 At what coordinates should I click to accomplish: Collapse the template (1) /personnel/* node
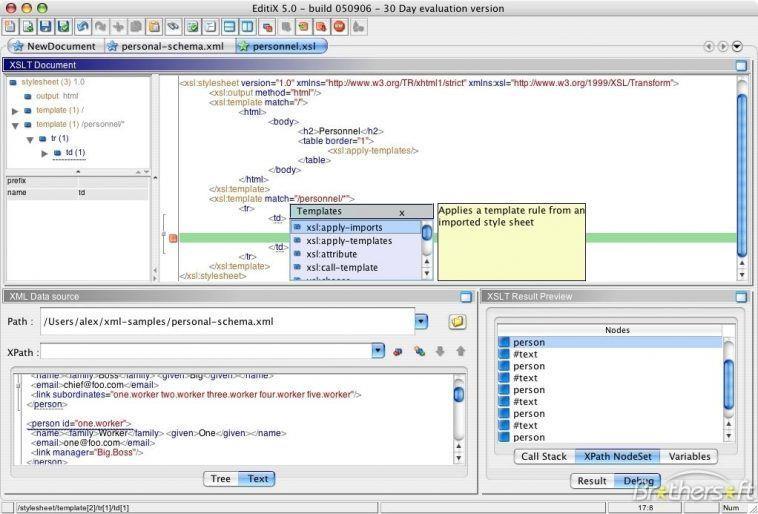15,125
